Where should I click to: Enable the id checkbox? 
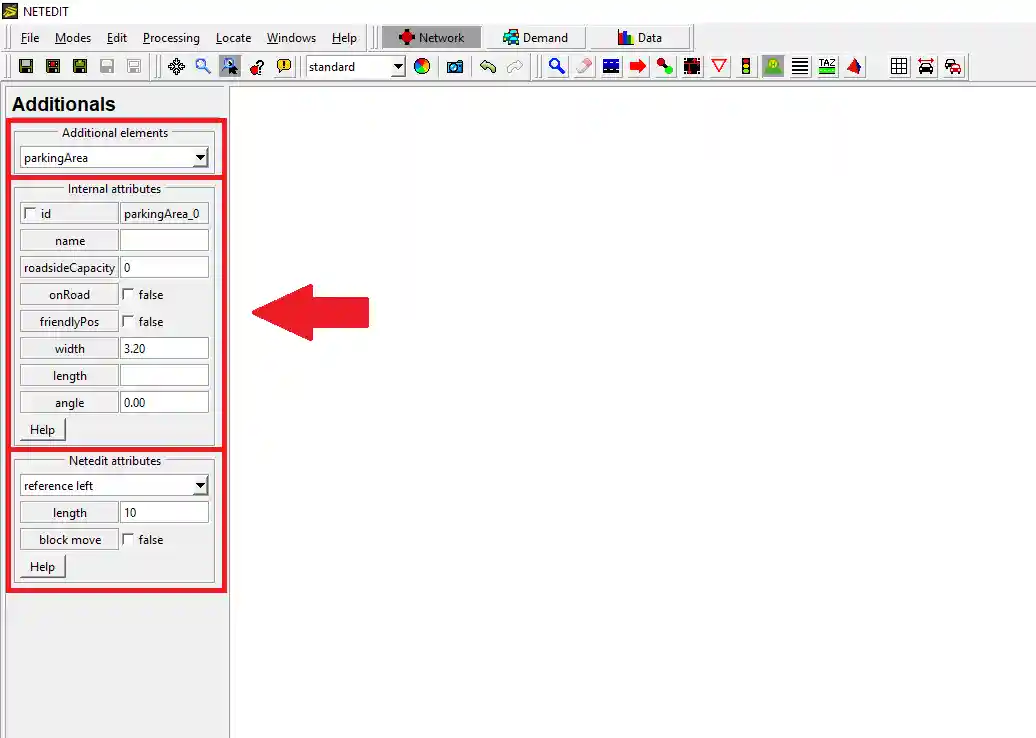tap(30, 213)
